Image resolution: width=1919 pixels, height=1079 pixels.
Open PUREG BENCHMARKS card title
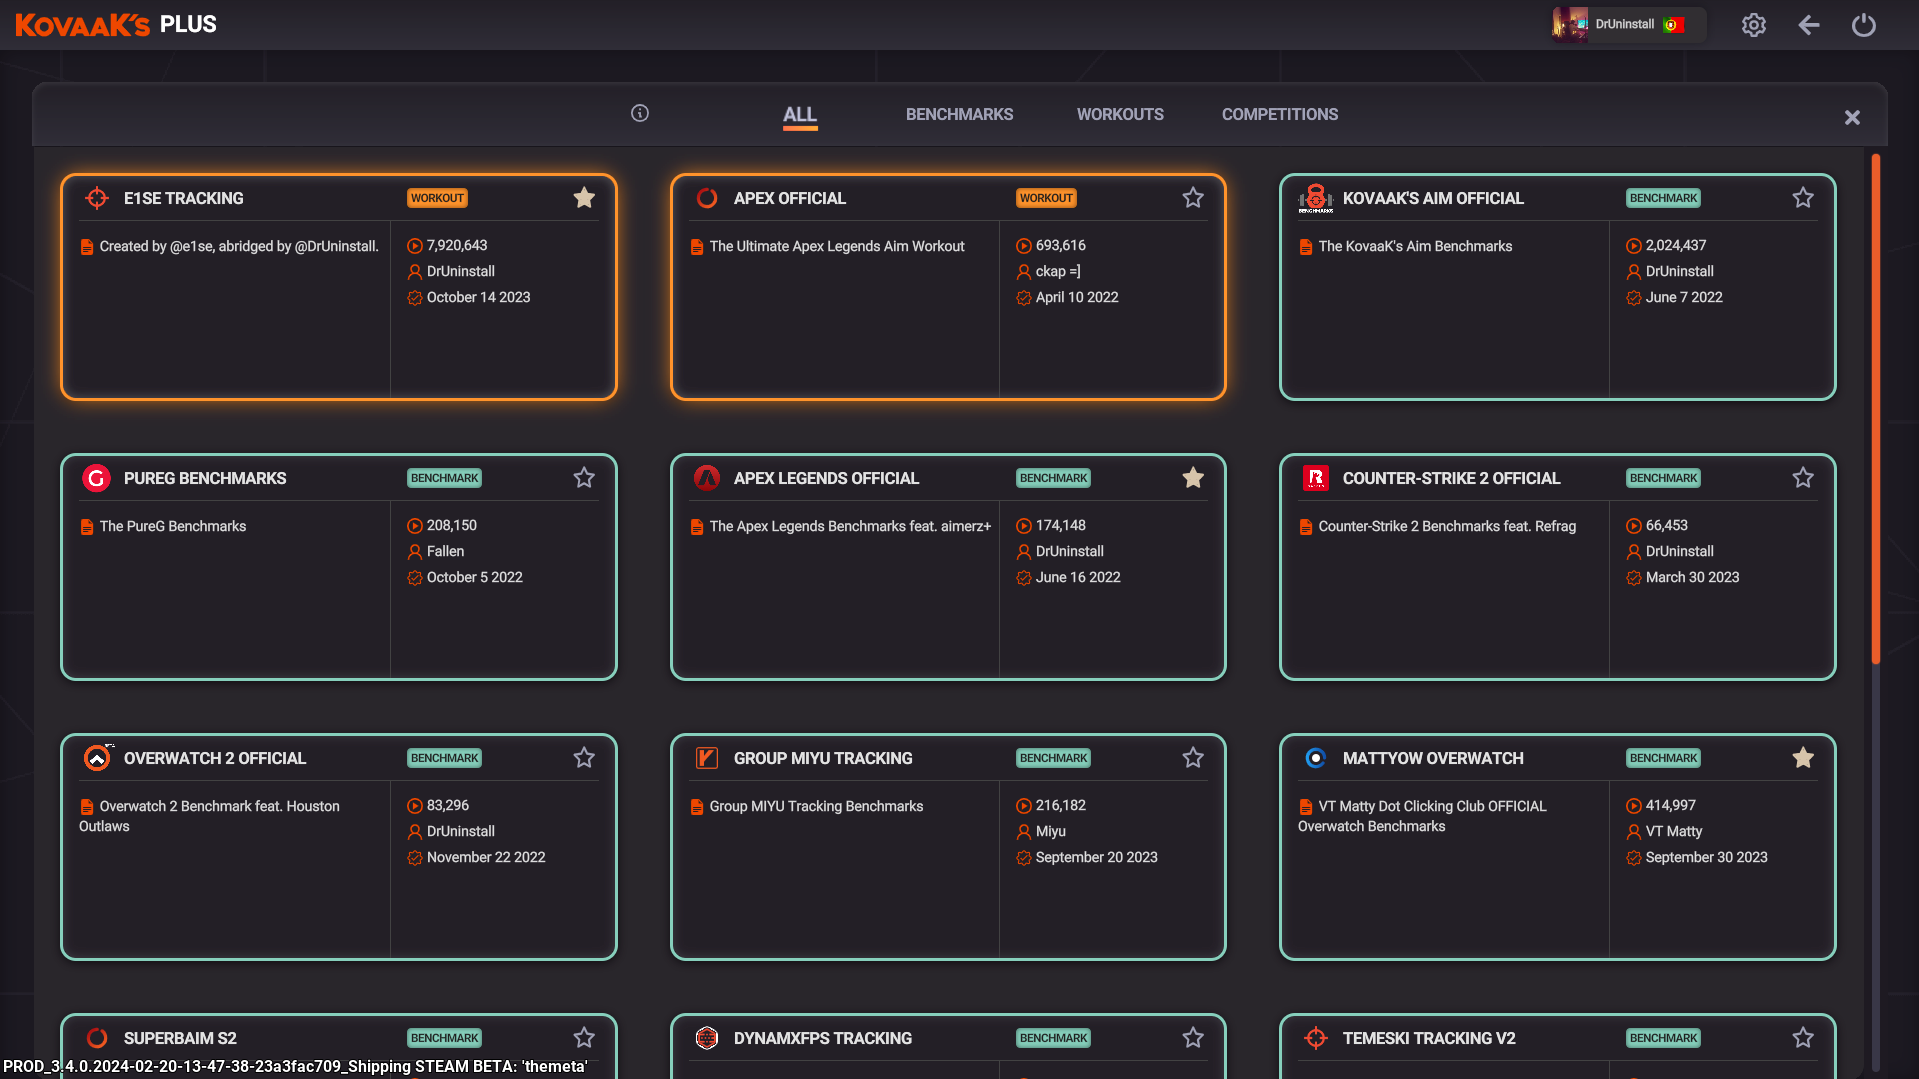click(x=205, y=479)
